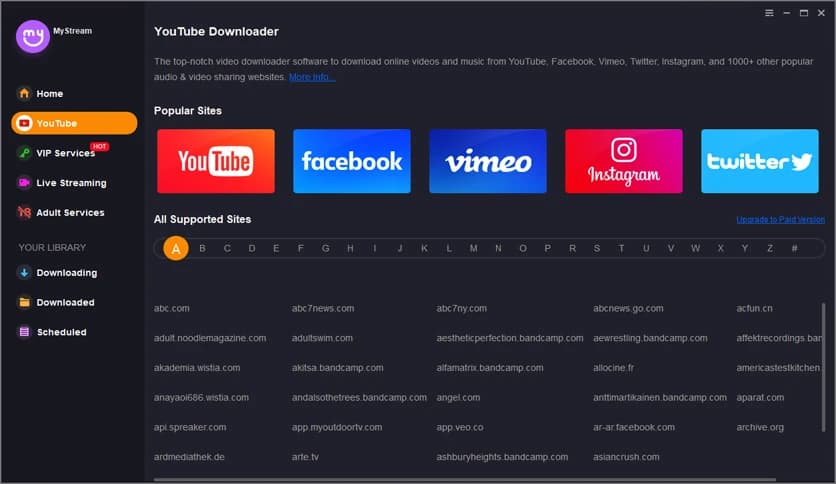Filter supported sites by letter B
Image resolution: width=836 pixels, height=484 pixels.
202,248
